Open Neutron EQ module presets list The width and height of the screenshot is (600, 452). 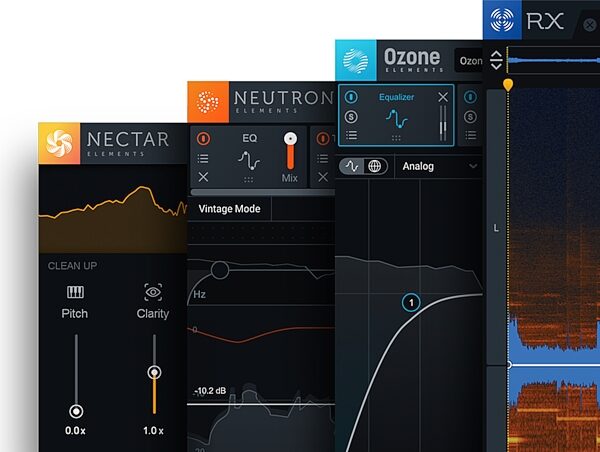[x=203, y=158]
